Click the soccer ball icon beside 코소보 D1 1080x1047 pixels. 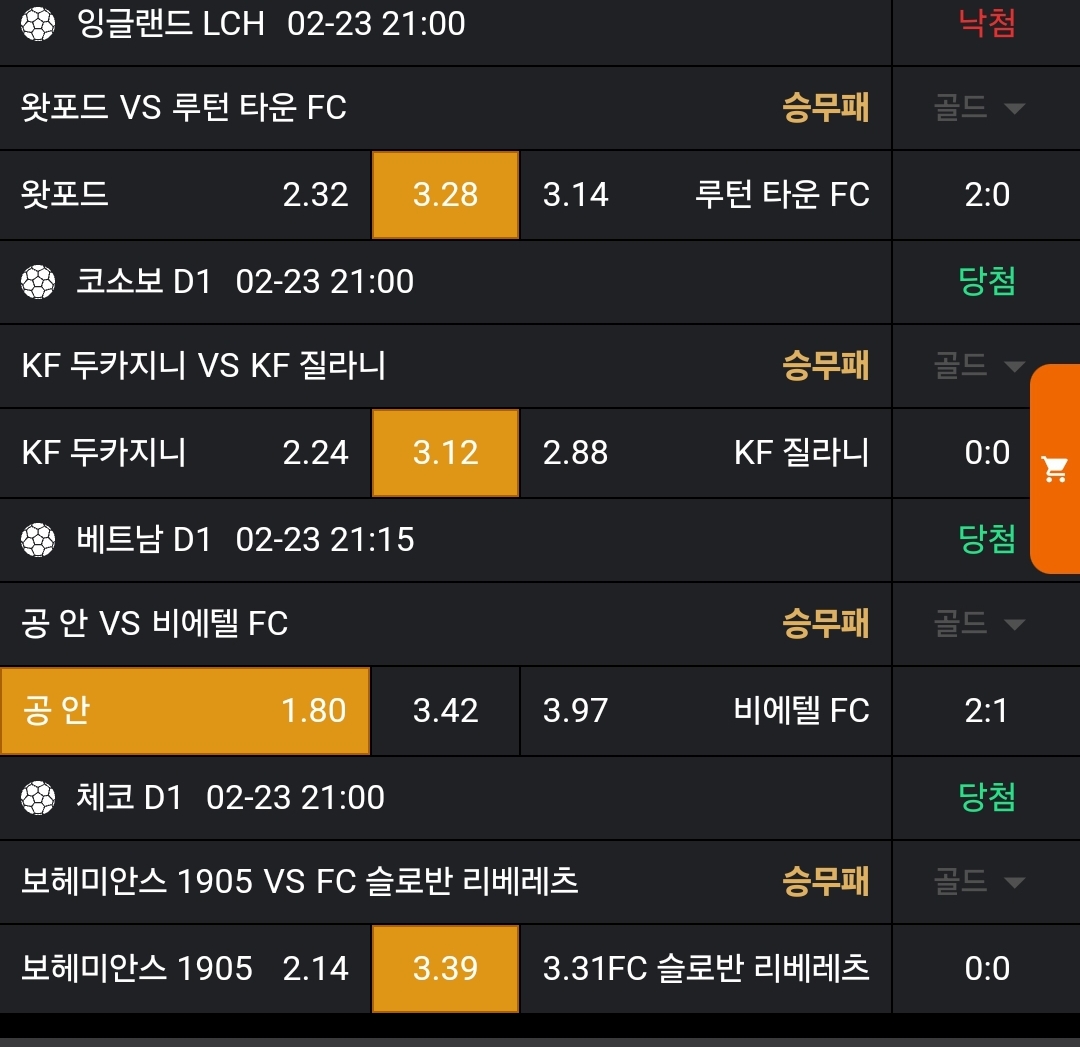coord(38,282)
